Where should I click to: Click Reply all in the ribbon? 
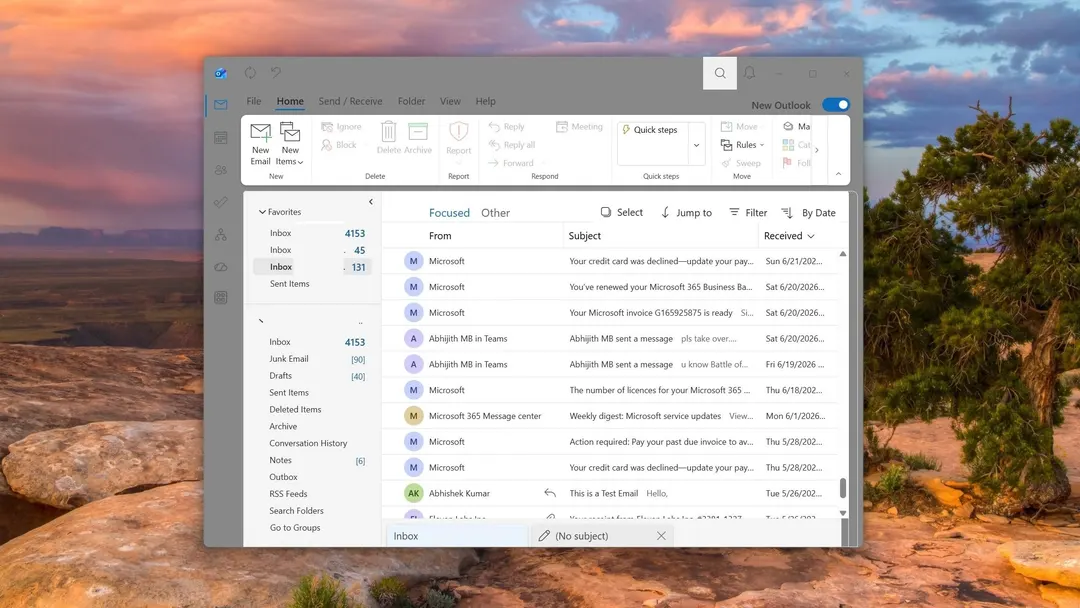(512, 145)
